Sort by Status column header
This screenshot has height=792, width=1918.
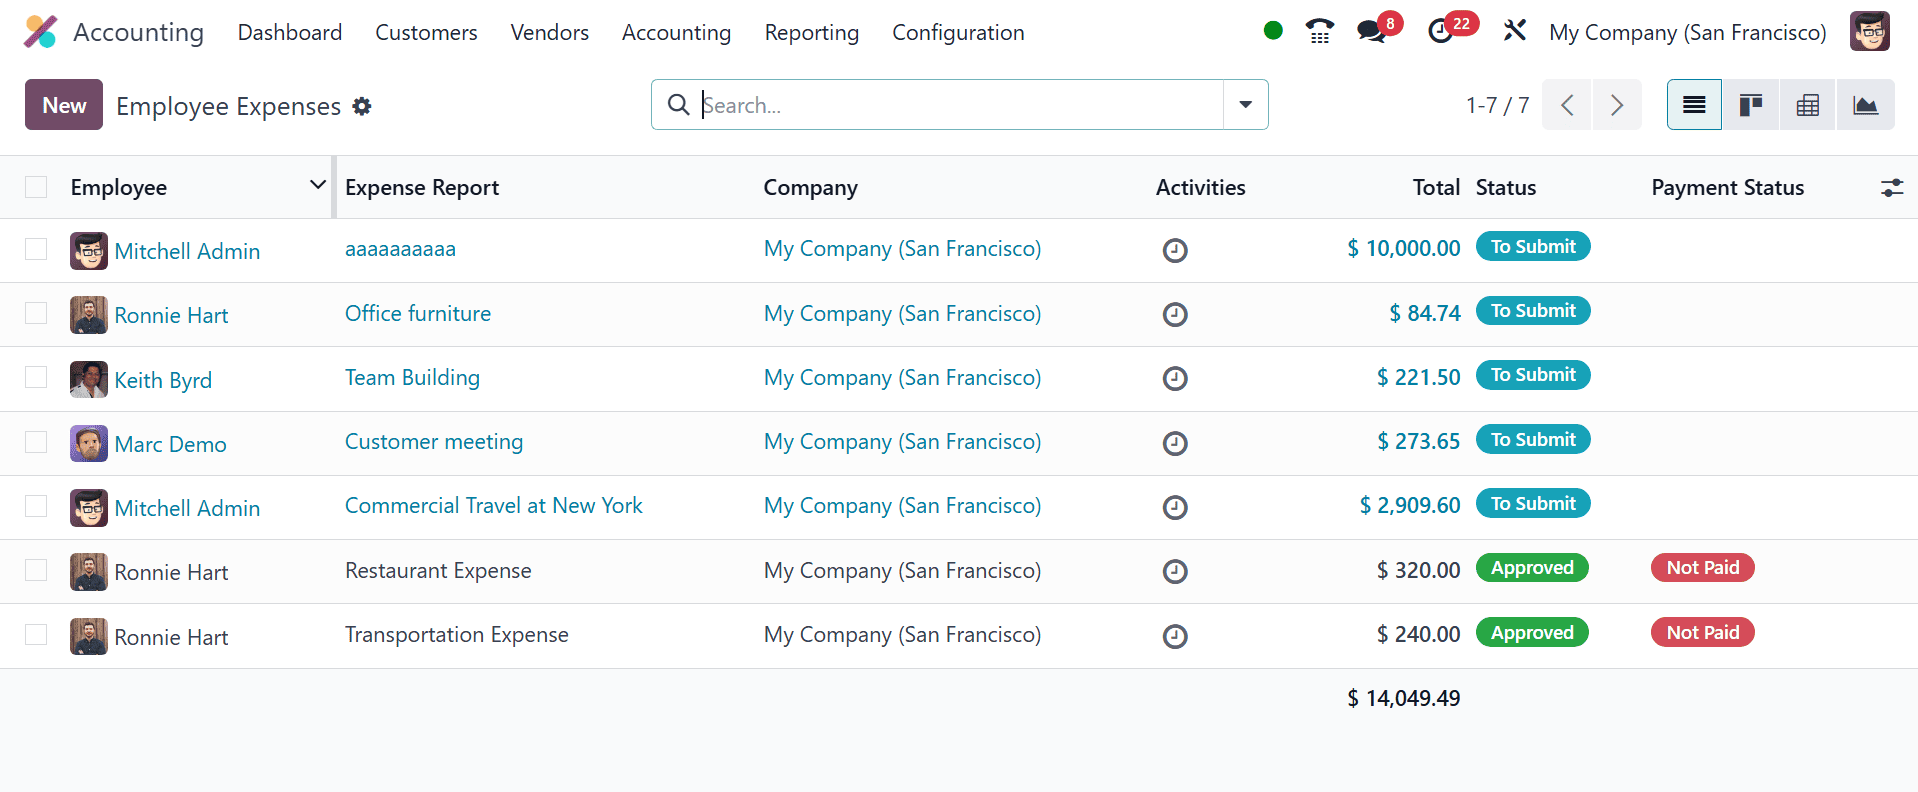(x=1506, y=187)
